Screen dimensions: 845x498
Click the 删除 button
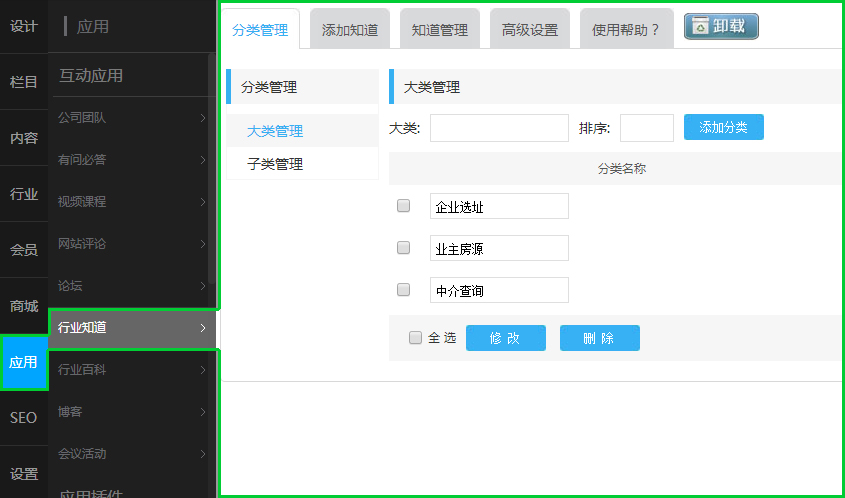[599, 339]
